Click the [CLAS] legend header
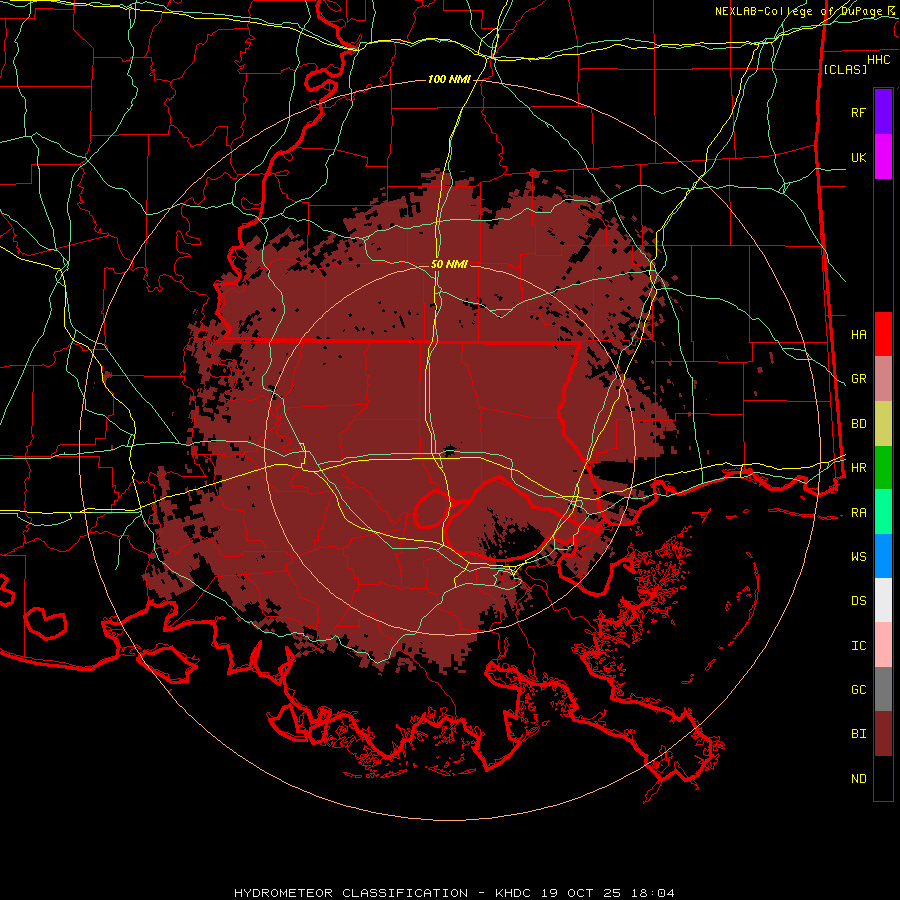 (x=845, y=69)
